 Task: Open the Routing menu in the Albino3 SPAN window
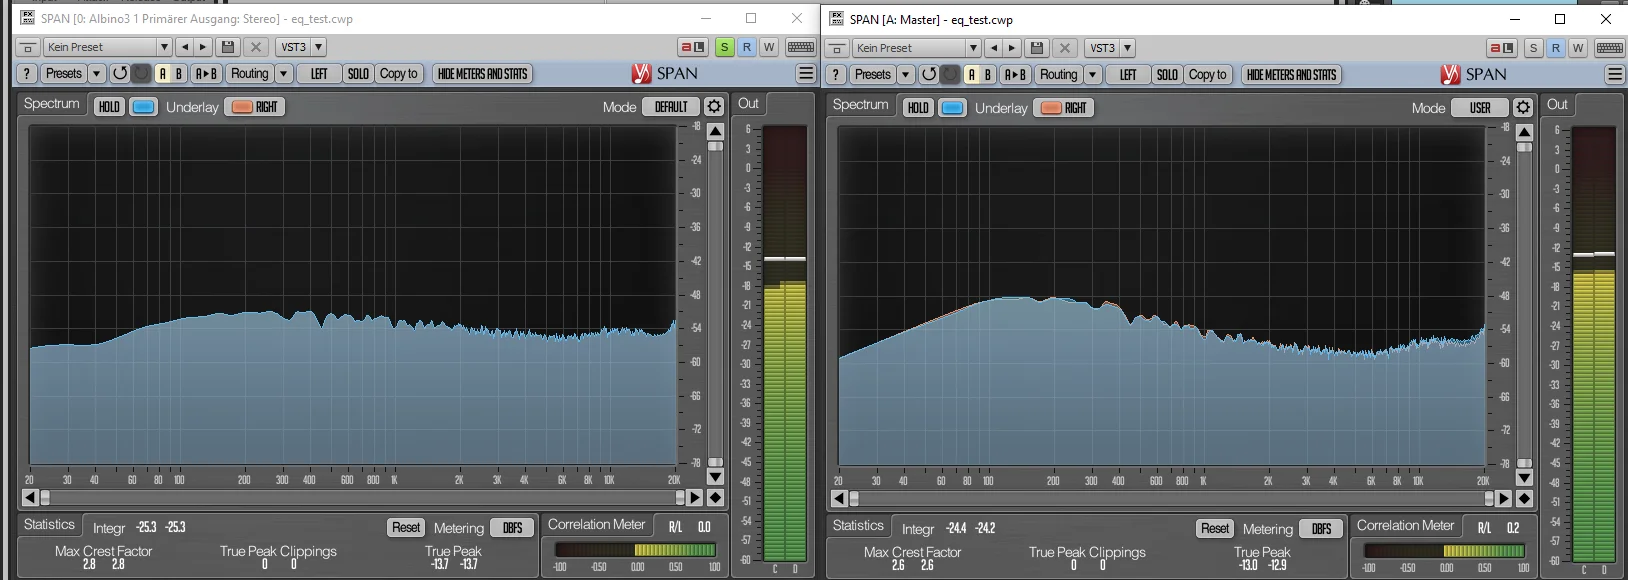(x=249, y=73)
